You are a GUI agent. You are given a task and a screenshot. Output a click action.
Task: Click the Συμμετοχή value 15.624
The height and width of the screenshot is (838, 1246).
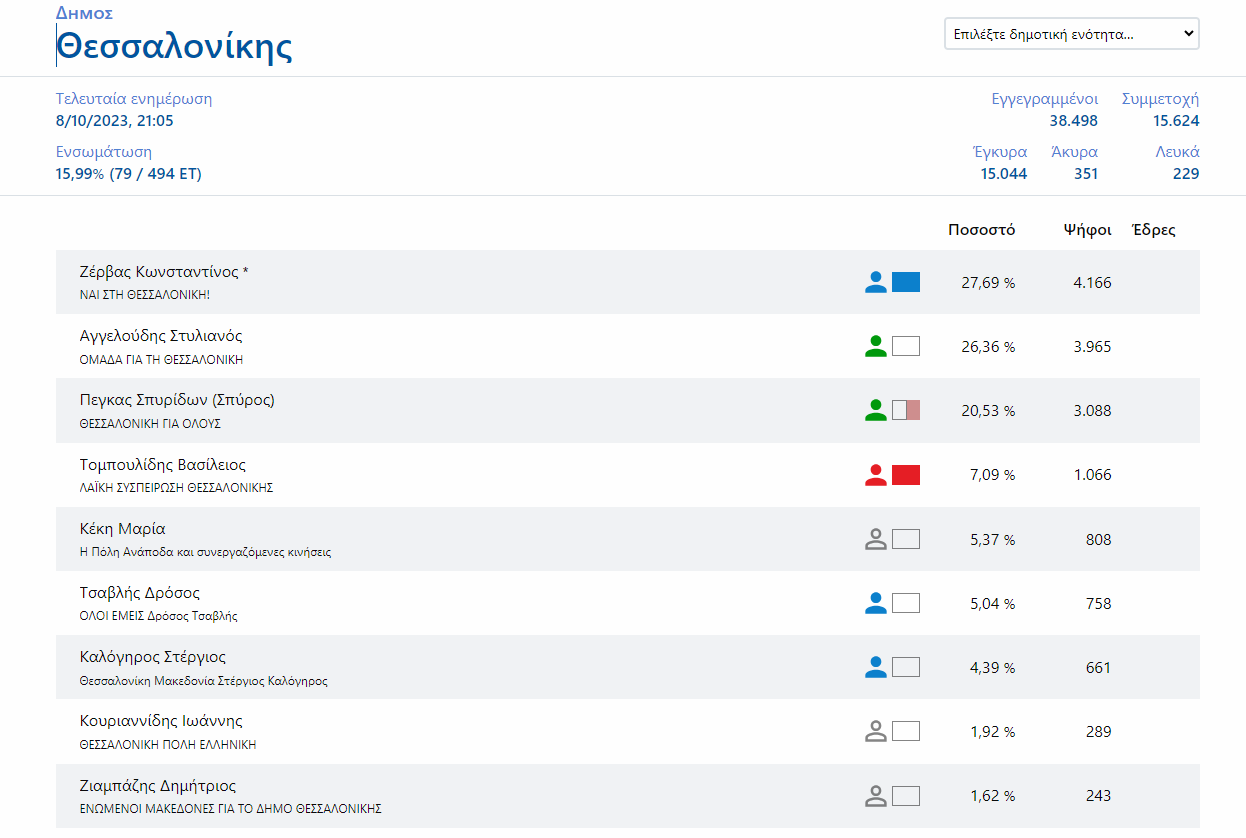point(1175,121)
